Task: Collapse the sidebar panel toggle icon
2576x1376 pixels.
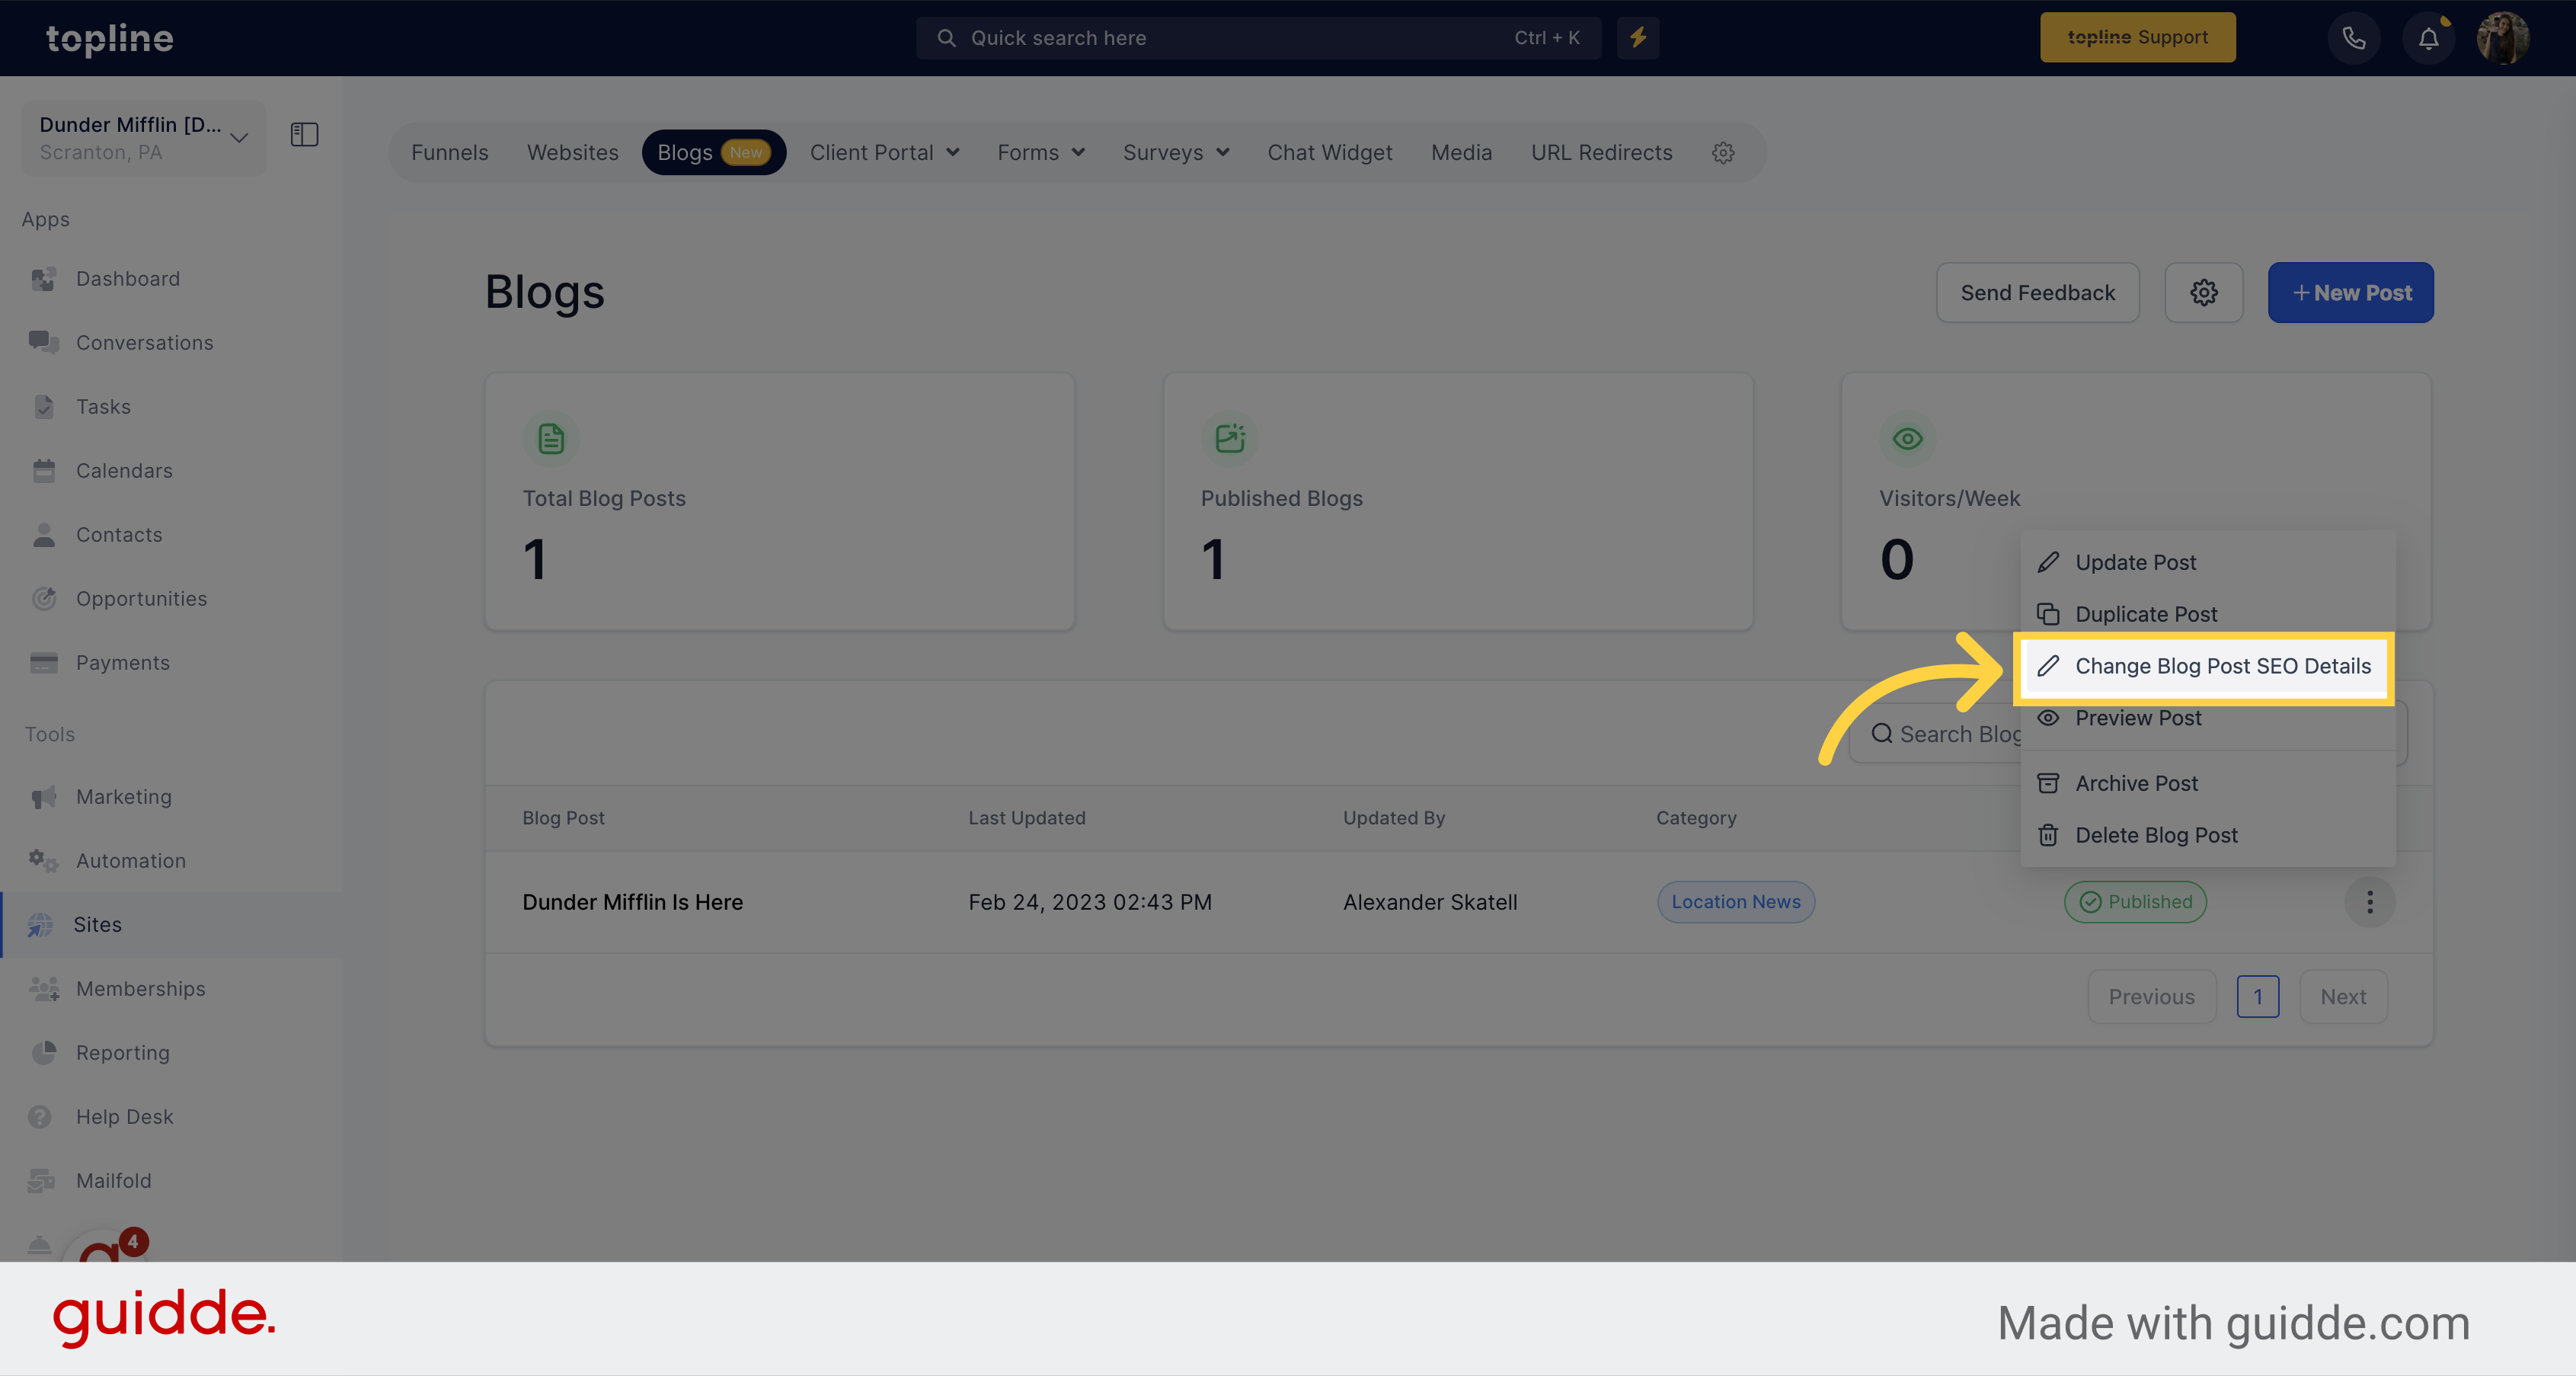Action: click(304, 135)
